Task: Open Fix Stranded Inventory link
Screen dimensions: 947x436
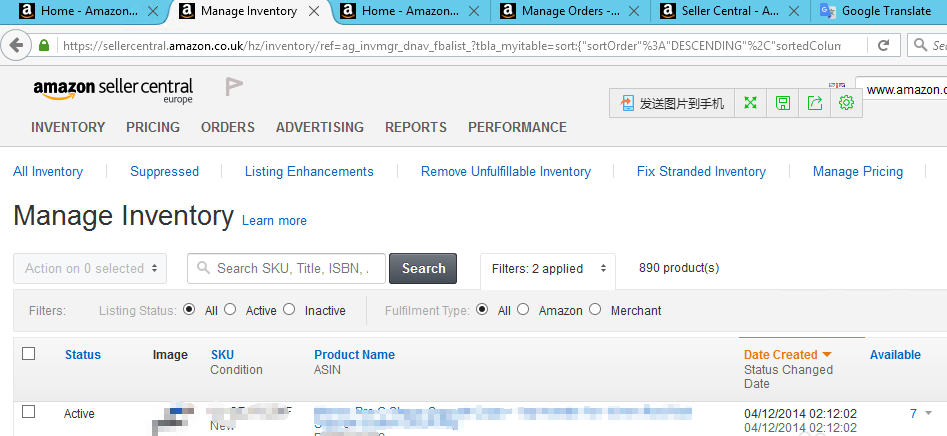Action: coord(701,172)
